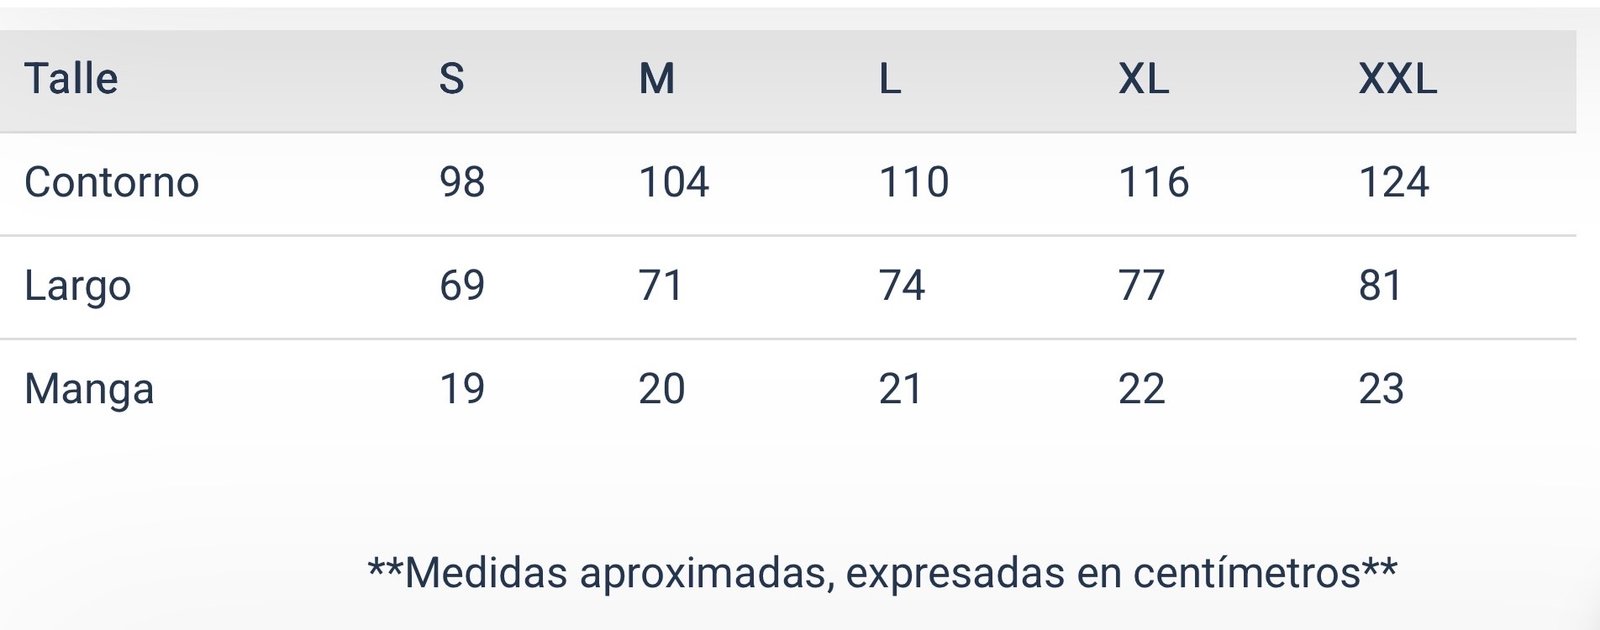Select Largo value 74 for size L
The image size is (1600, 630).
pos(902,286)
